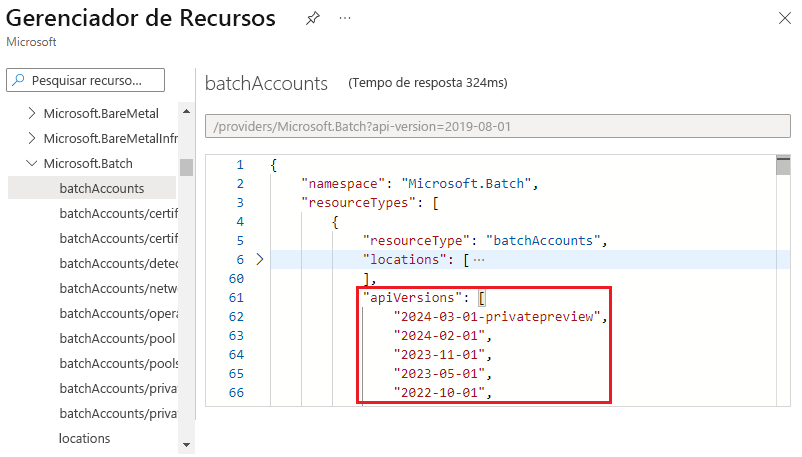Image resolution: width=802 pixels, height=457 pixels.
Task: Pin the Gerenciador de Recursos blade
Action: (313, 19)
